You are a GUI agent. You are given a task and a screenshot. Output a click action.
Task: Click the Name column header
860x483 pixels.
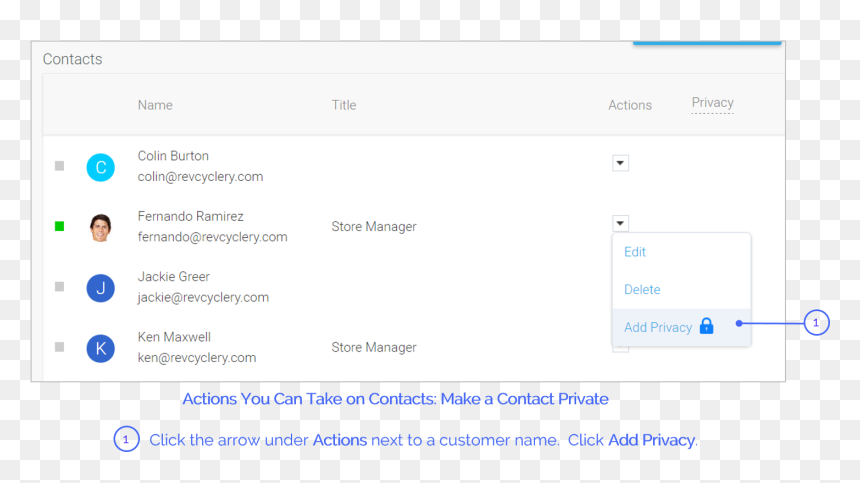pos(155,105)
